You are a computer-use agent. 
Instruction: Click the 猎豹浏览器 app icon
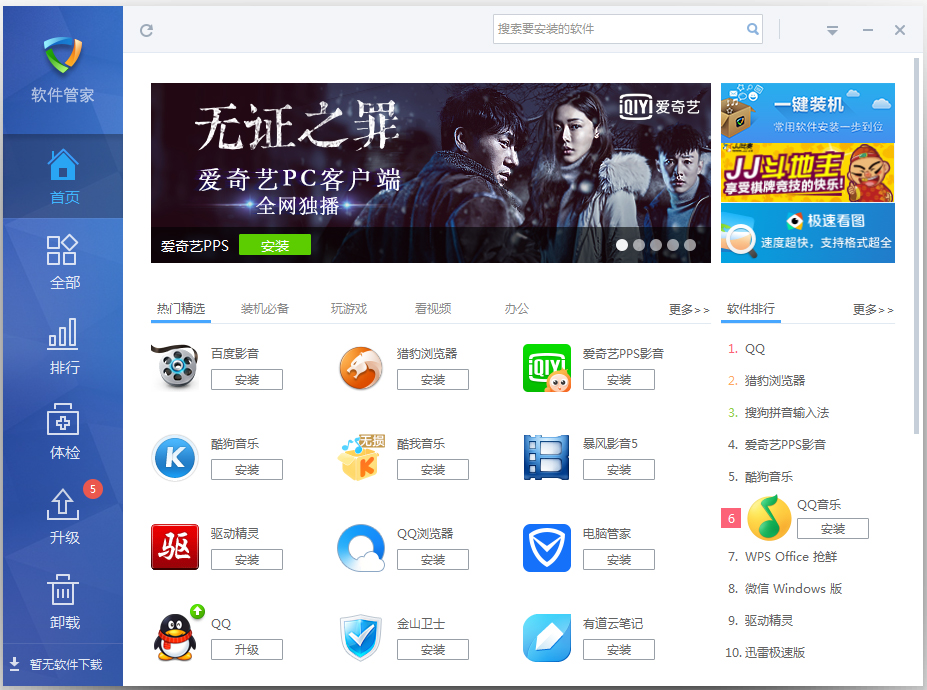(361, 368)
